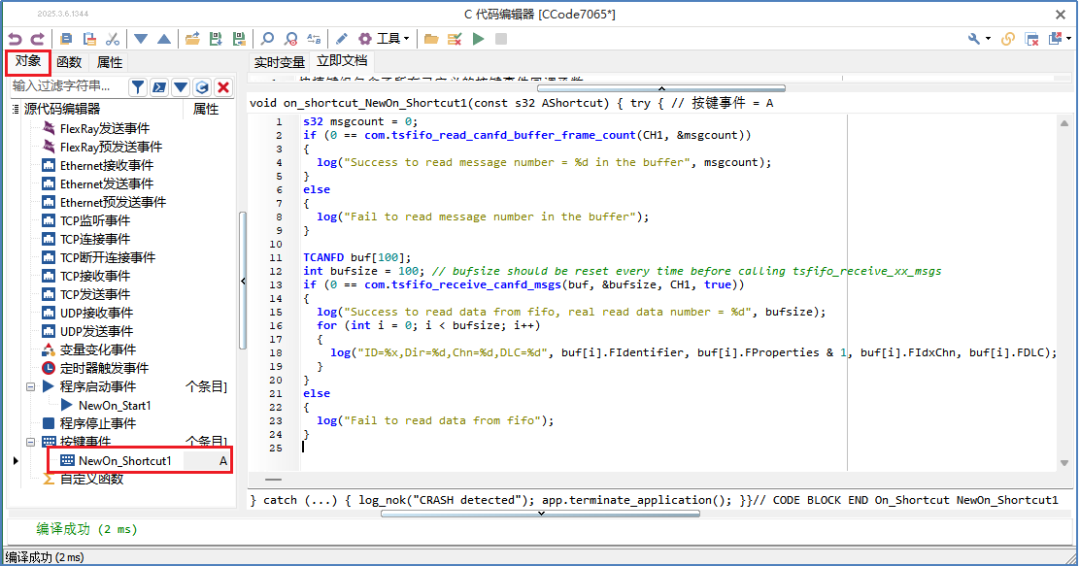Click the yellow folder toolbar icon
Image resolution: width=1080 pixels, height=566 pixels.
point(431,39)
